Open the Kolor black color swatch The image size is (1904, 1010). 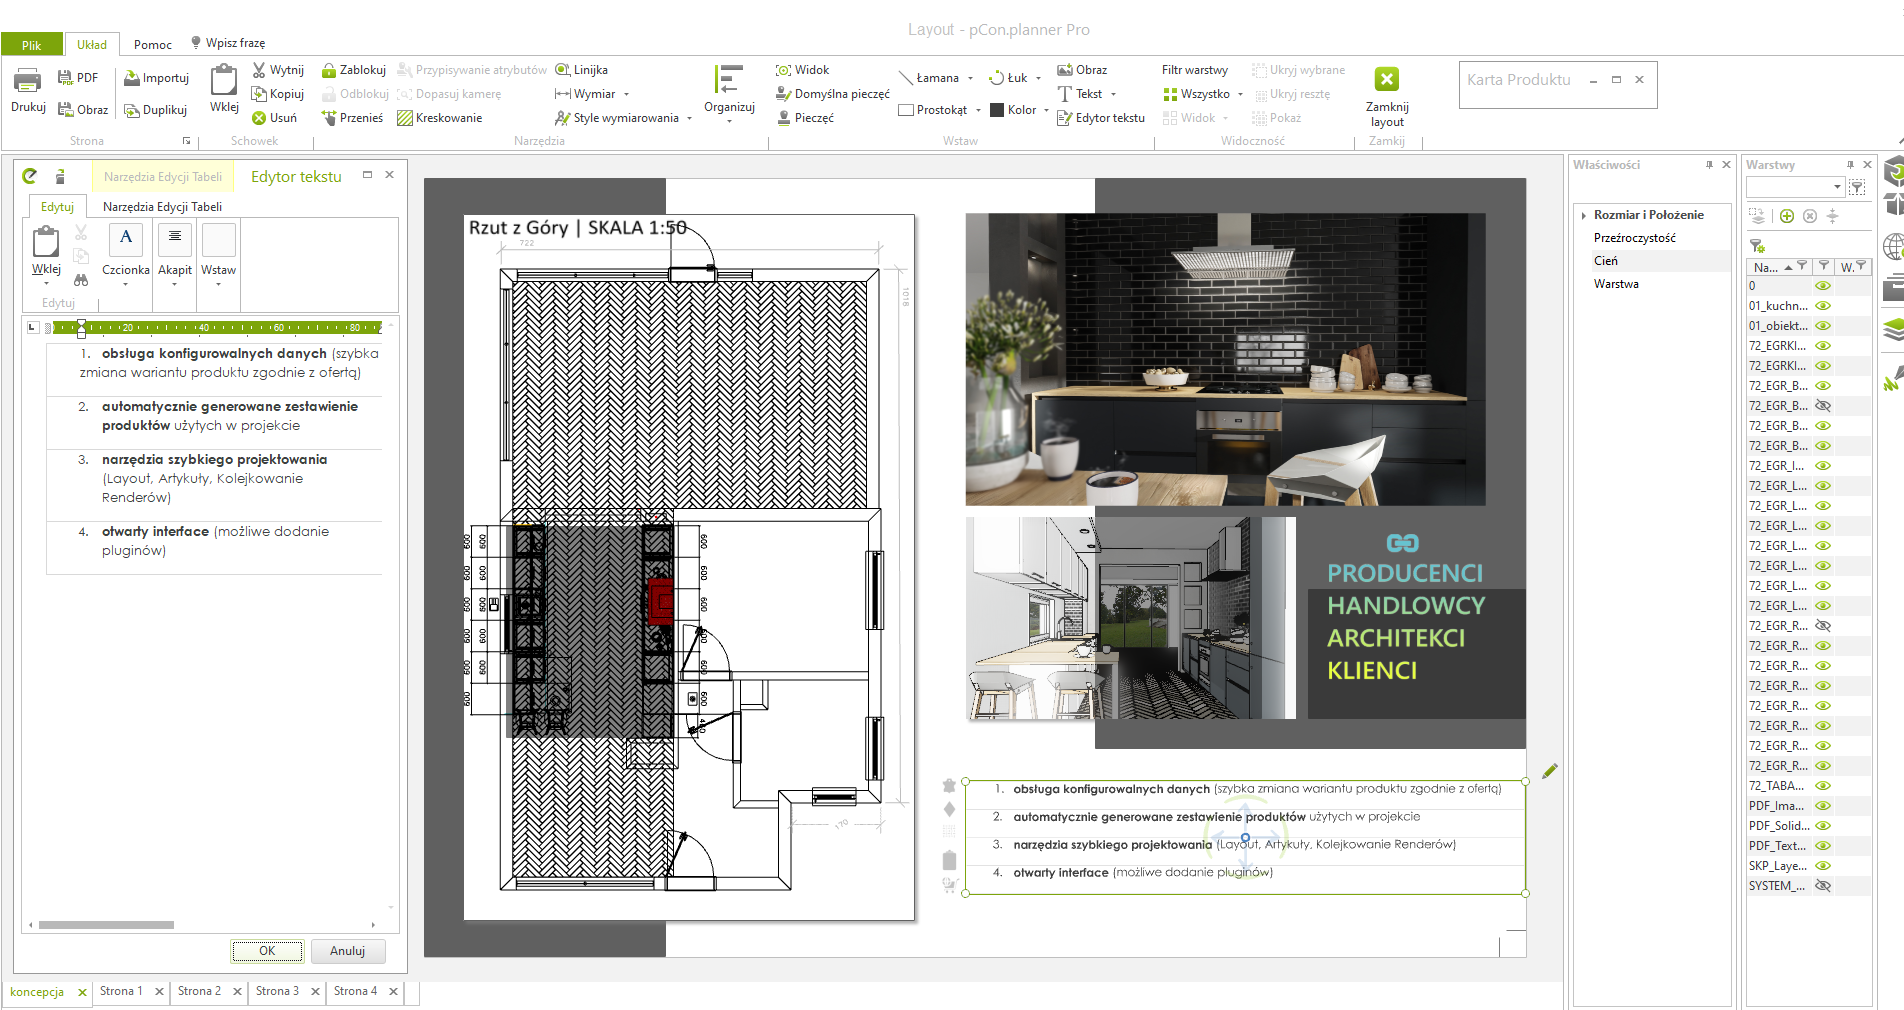(x=997, y=110)
